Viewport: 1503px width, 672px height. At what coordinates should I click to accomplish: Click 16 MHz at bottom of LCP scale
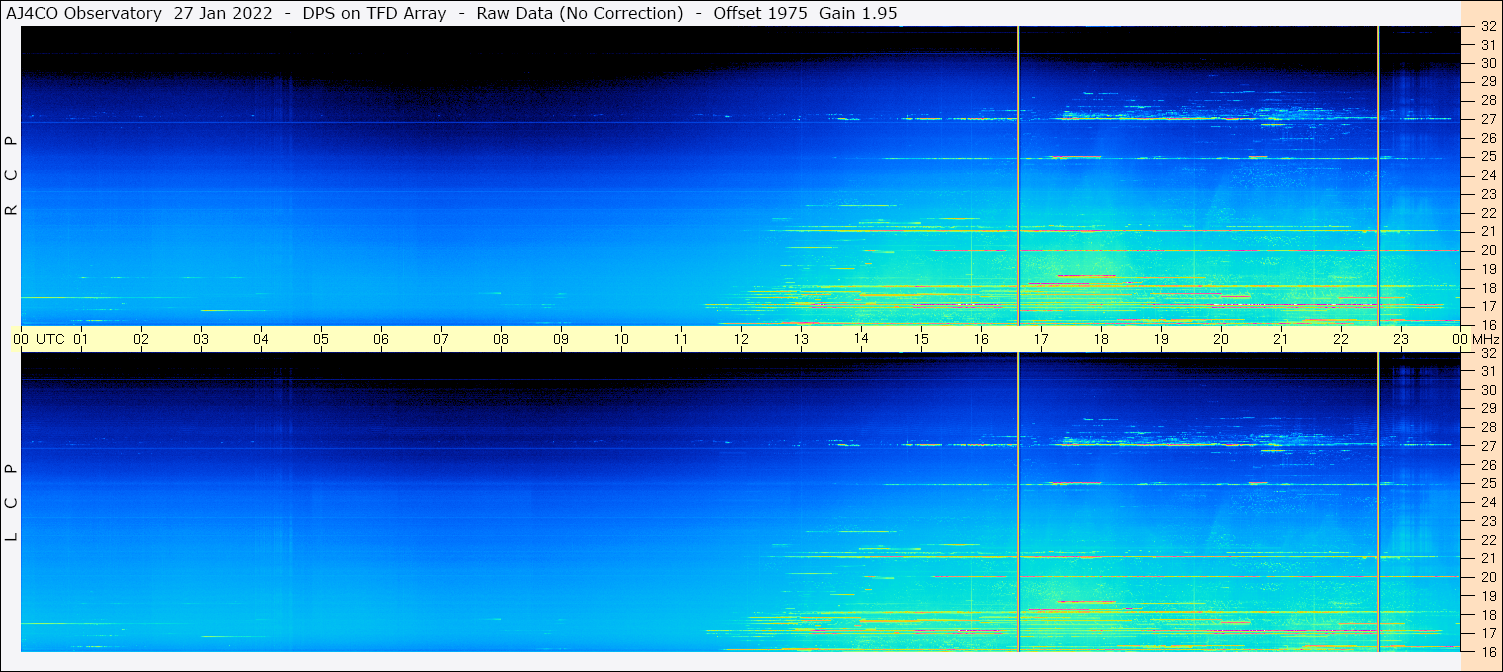[x=1487, y=651]
